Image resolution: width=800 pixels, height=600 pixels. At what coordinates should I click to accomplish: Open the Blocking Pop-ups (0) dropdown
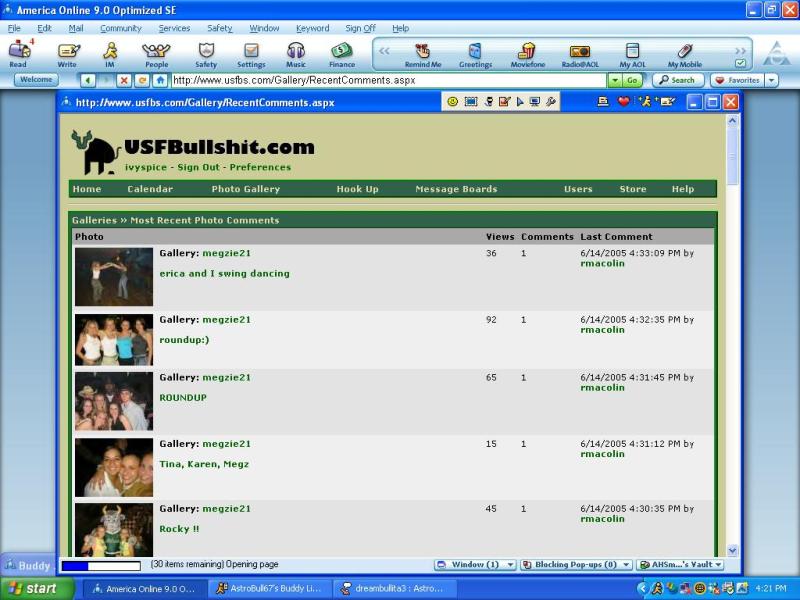tap(577, 564)
